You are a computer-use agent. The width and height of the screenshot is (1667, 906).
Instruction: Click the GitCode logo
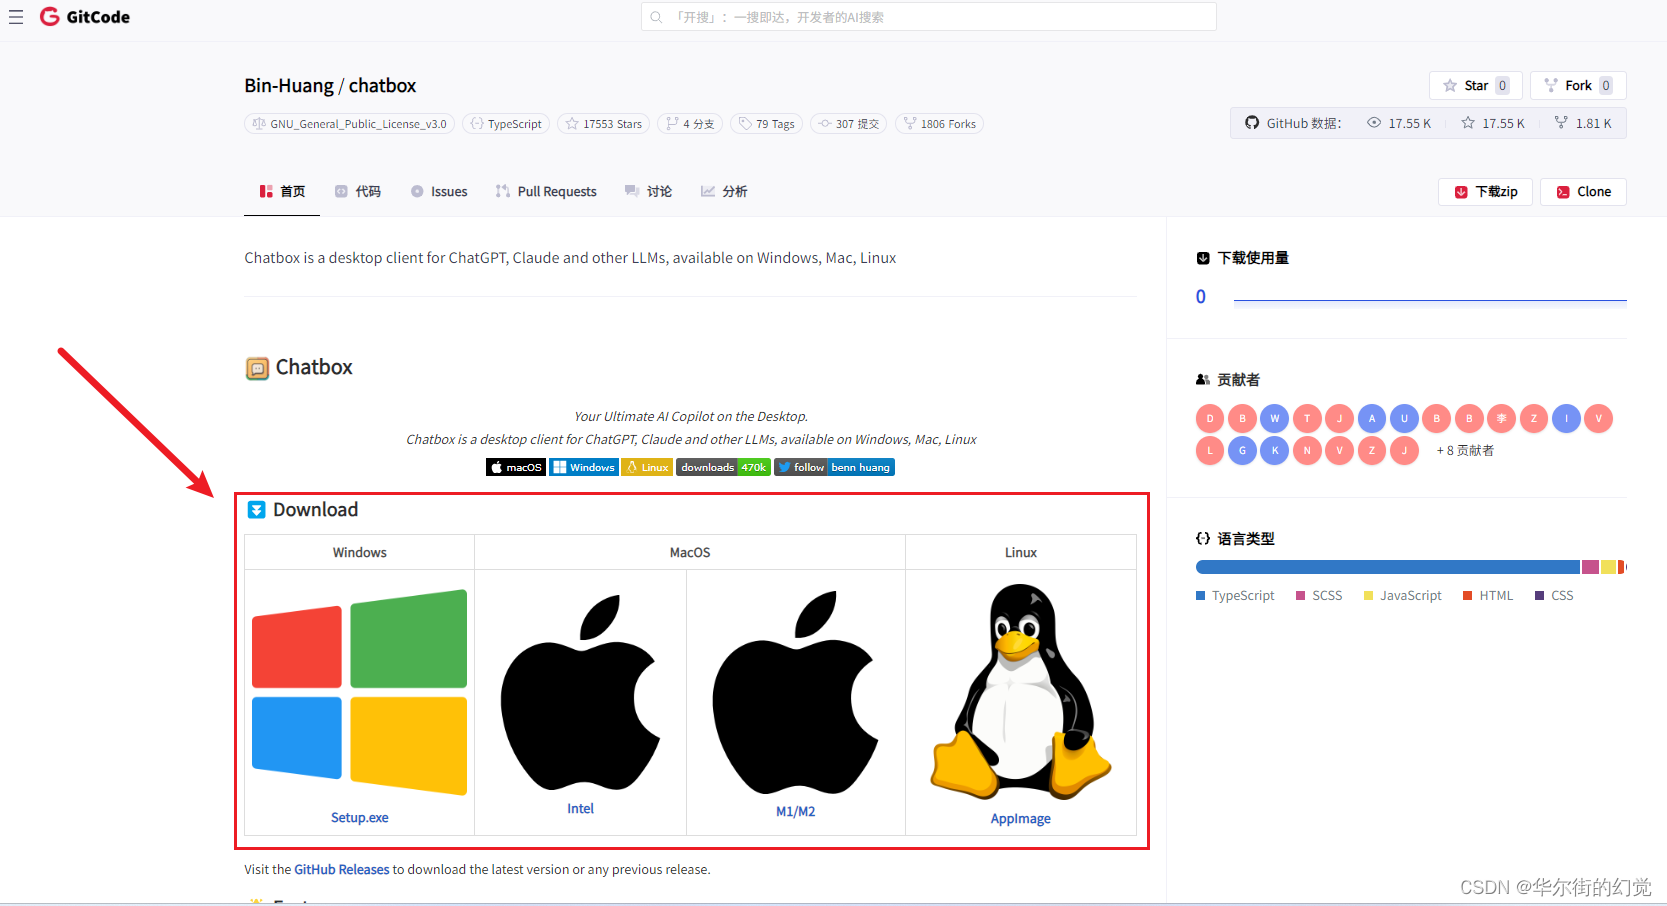tap(85, 17)
